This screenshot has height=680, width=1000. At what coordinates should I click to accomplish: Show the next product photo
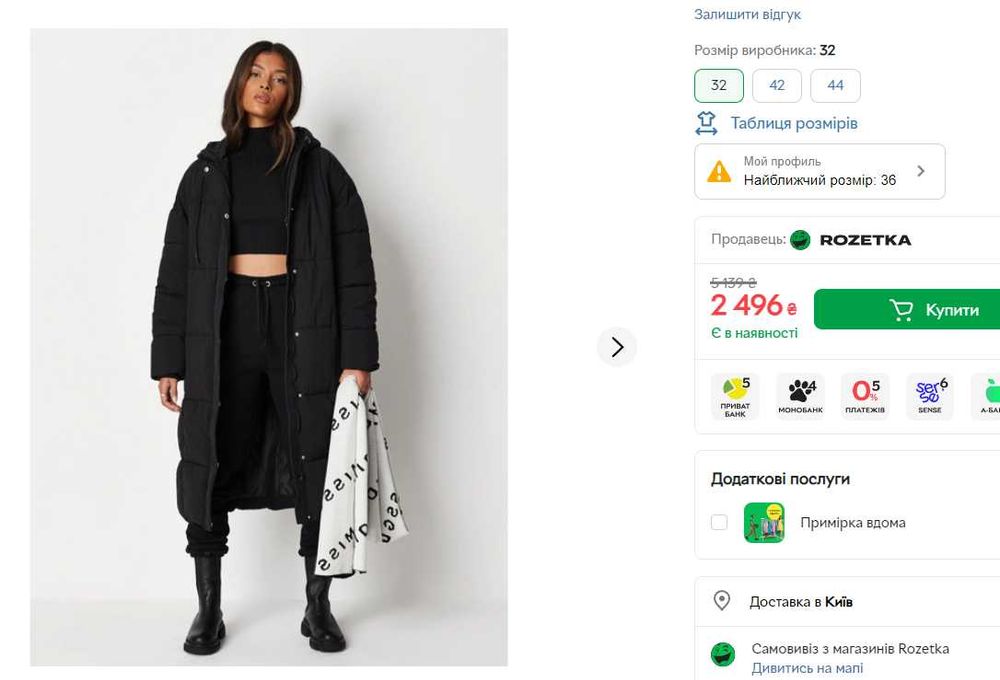pyautogui.click(x=617, y=347)
